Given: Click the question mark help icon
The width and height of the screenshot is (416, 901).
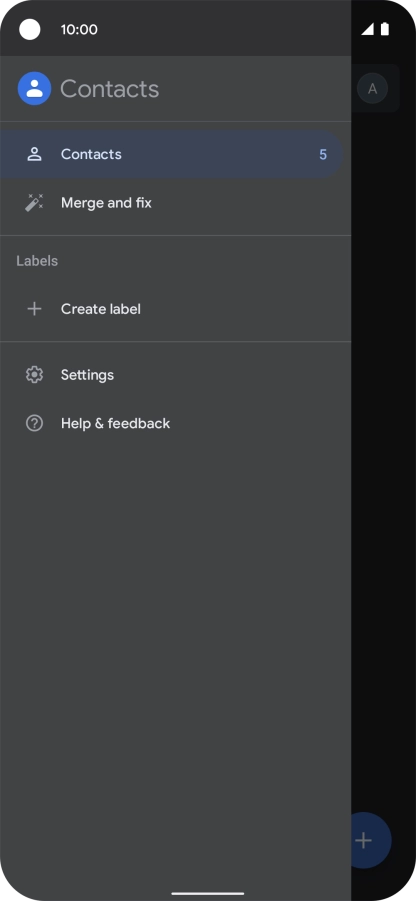Looking at the screenshot, I should [34, 423].
